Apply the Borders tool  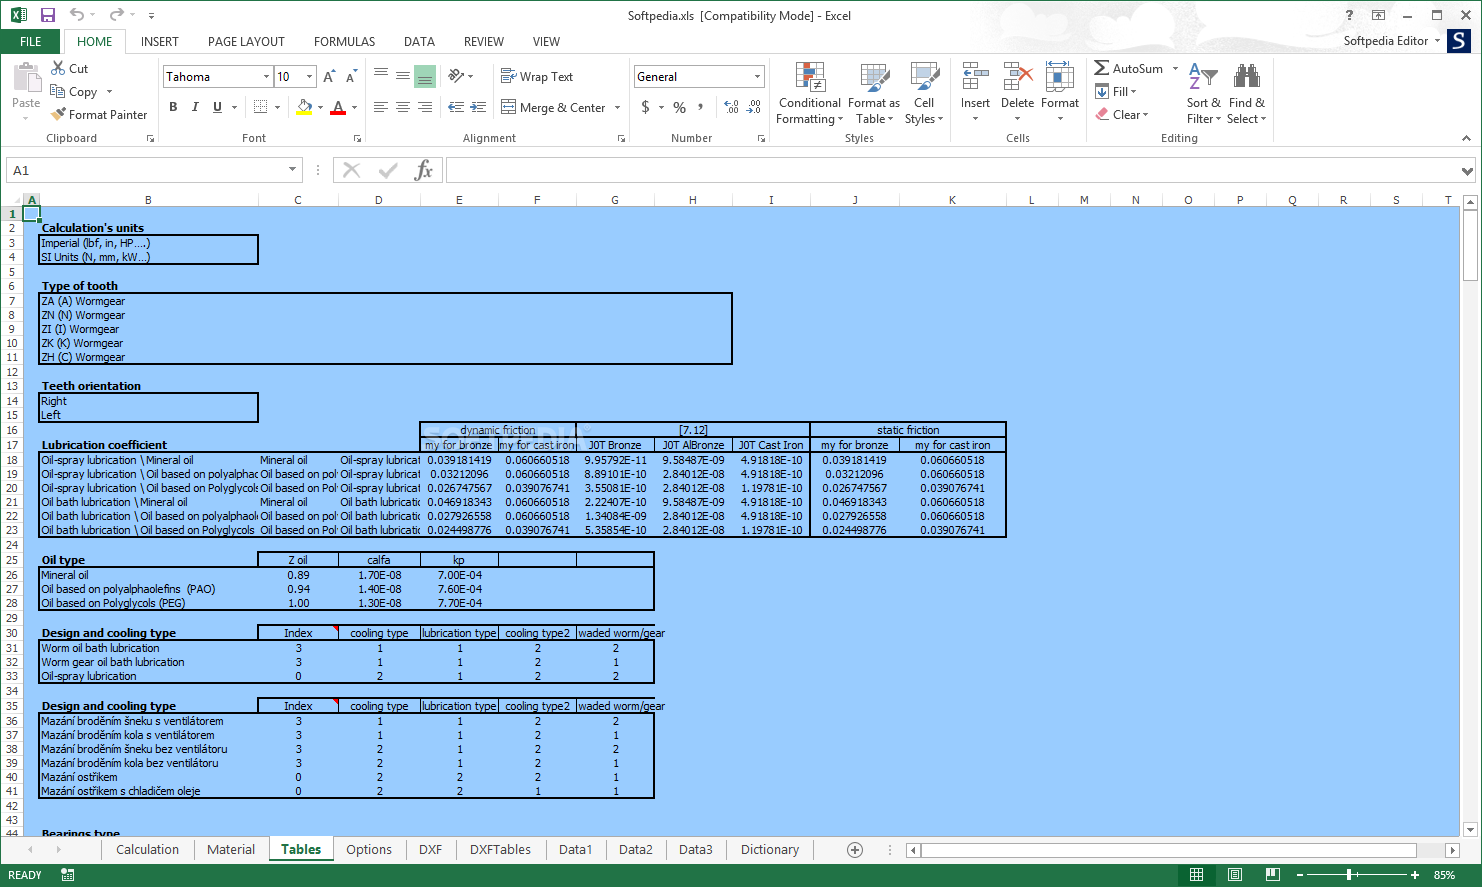tap(260, 106)
